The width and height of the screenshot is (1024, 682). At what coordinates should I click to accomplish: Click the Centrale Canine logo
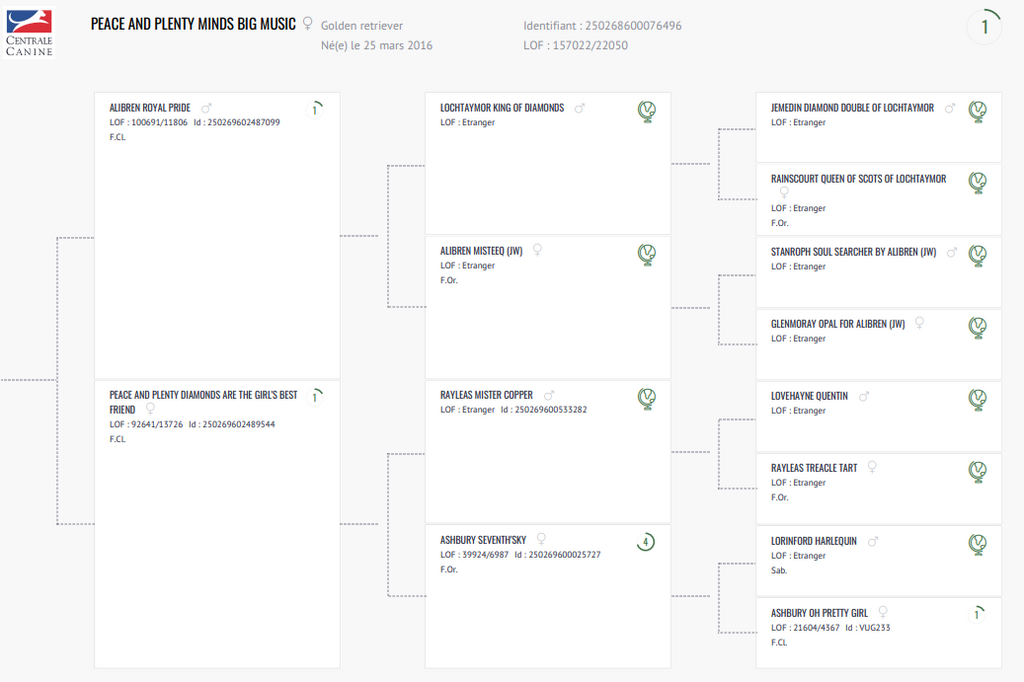click(29, 31)
